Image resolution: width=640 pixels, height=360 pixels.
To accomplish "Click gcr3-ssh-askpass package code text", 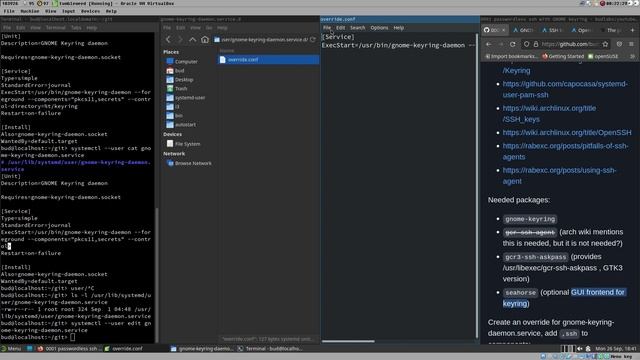I will point(536,257).
